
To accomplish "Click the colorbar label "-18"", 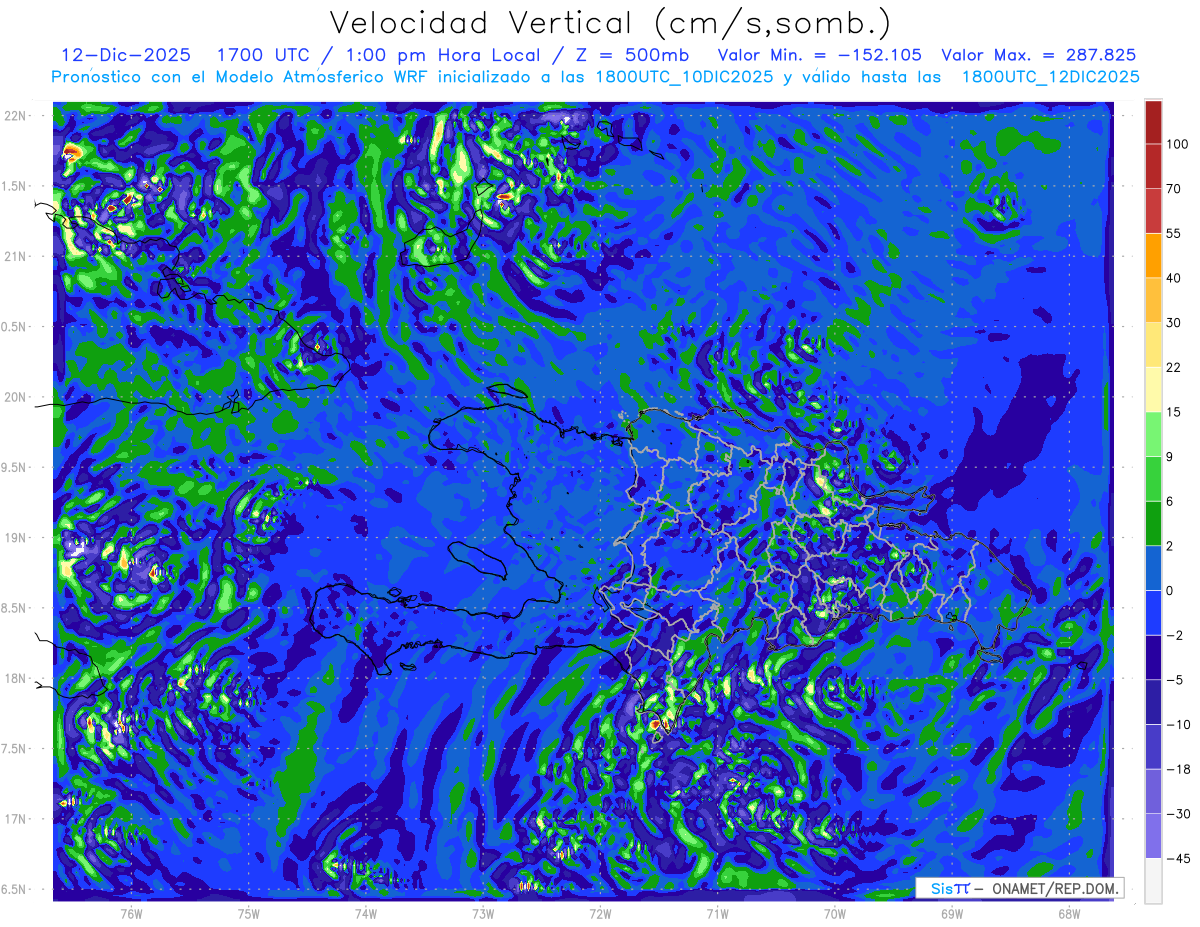I will coord(1177,769).
